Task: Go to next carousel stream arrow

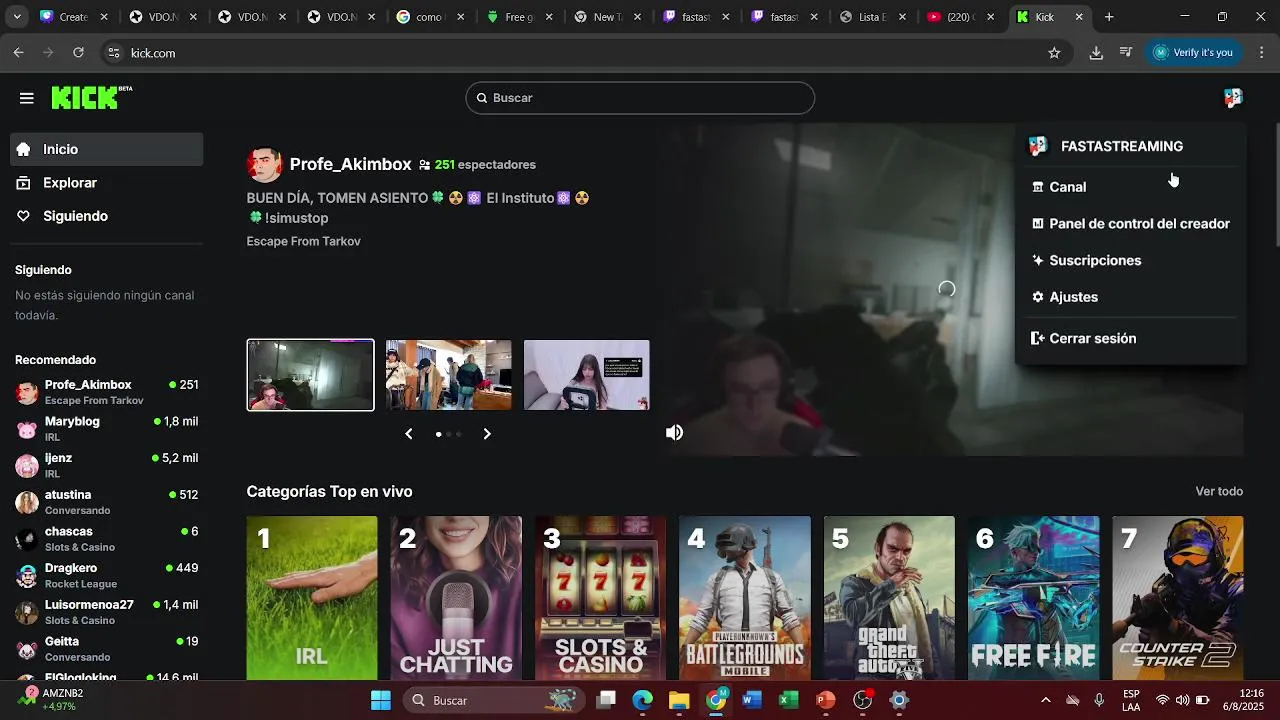Action: [x=487, y=434]
